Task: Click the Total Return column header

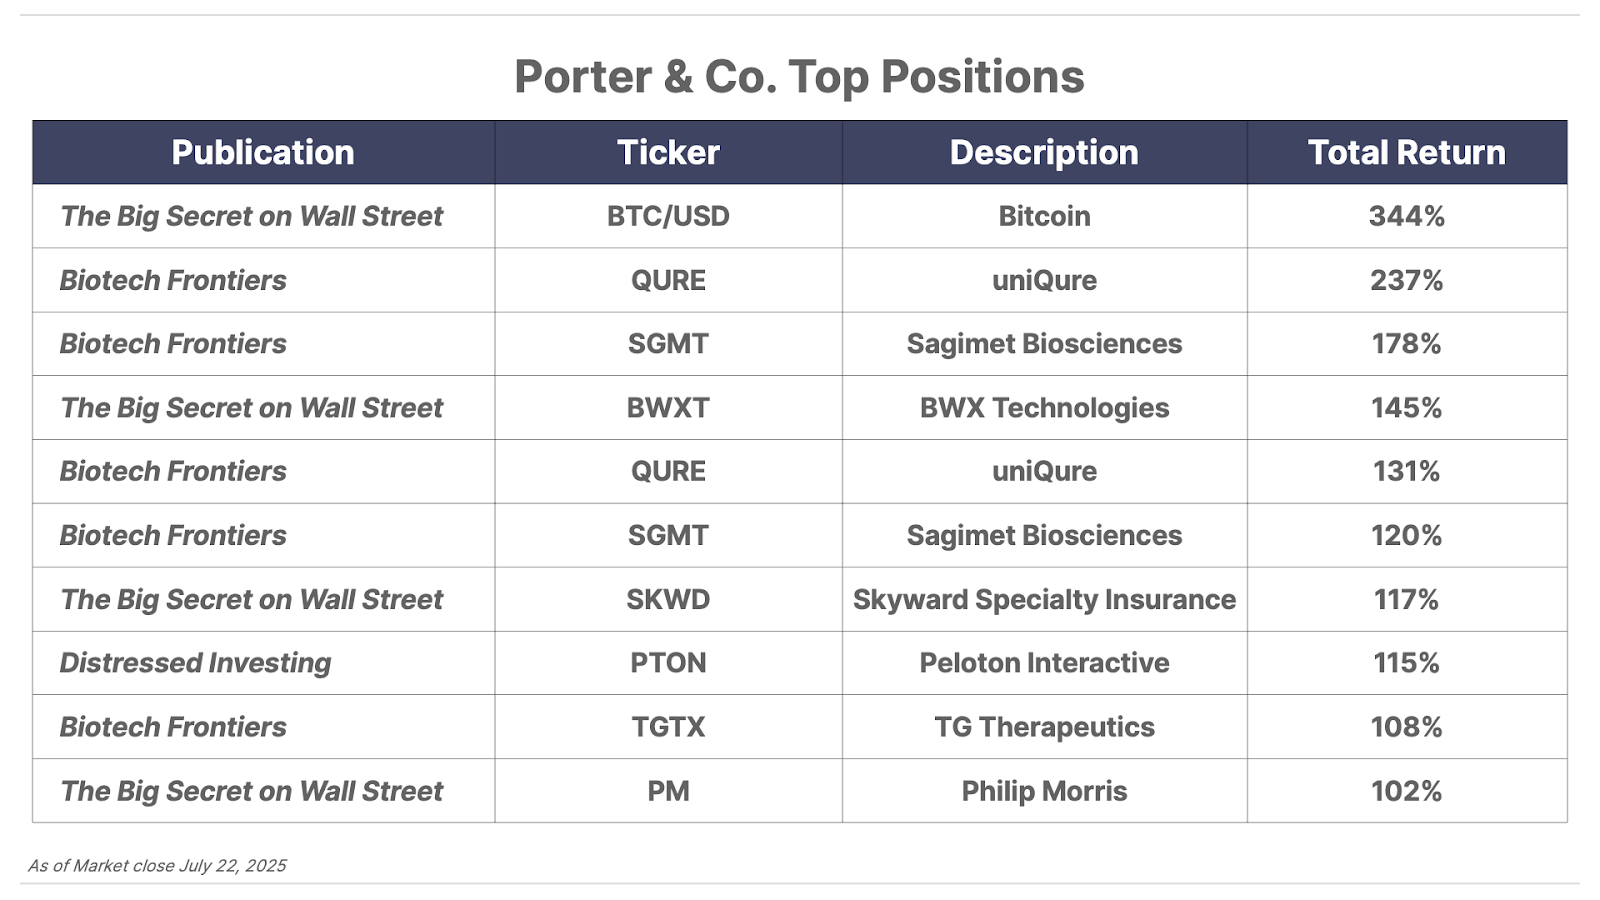Action: click(x=1407, y=152)
